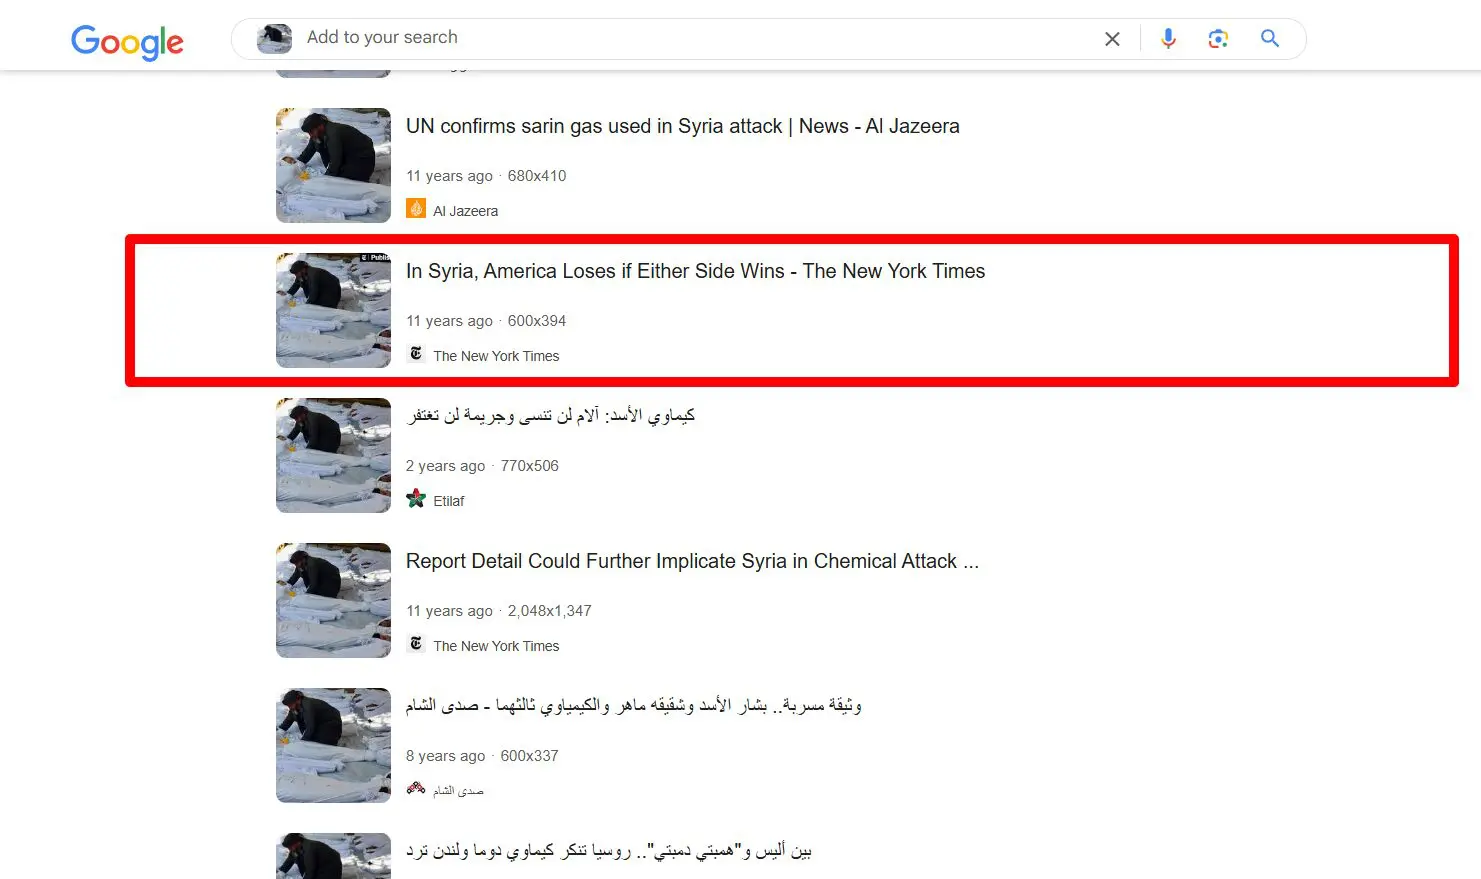Select the Etilaf star favicon

coord(416,499)
